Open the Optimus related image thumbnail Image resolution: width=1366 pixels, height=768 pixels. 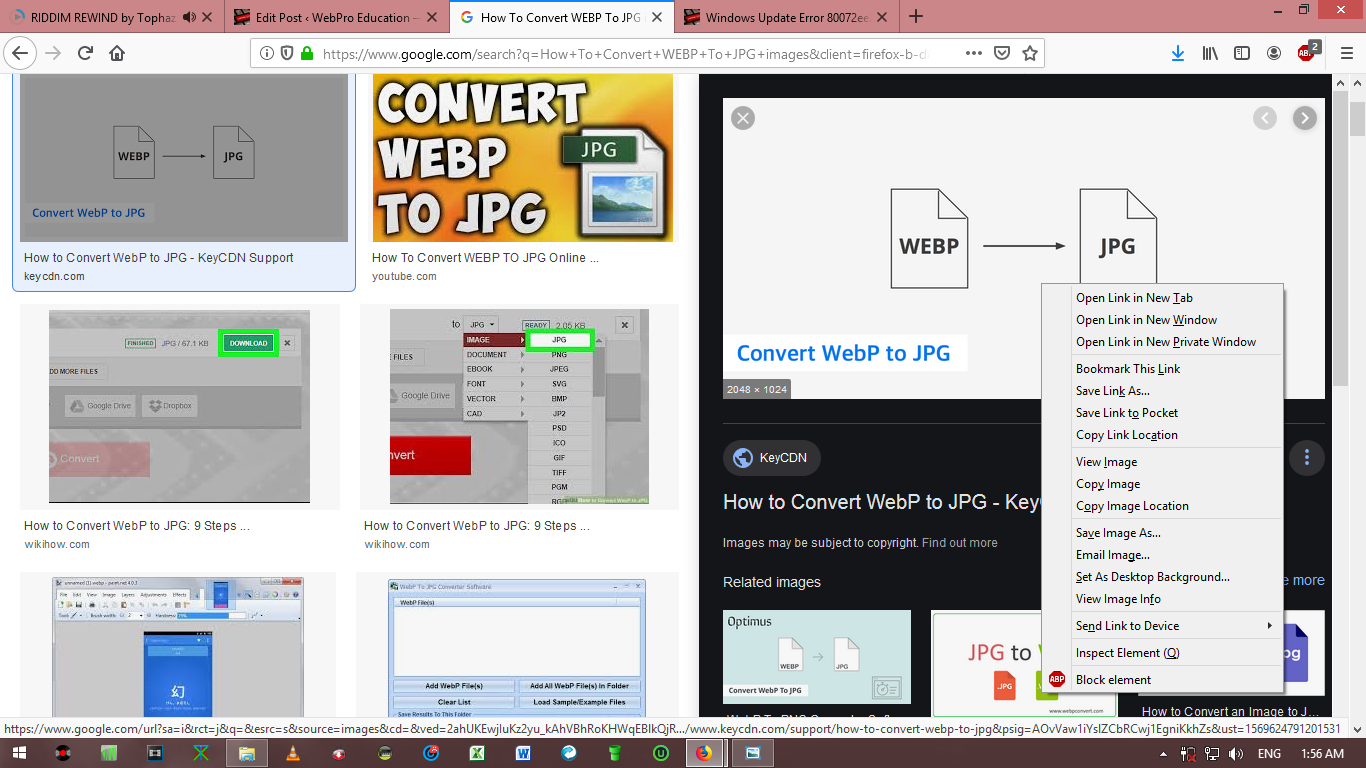pos(817,657)
